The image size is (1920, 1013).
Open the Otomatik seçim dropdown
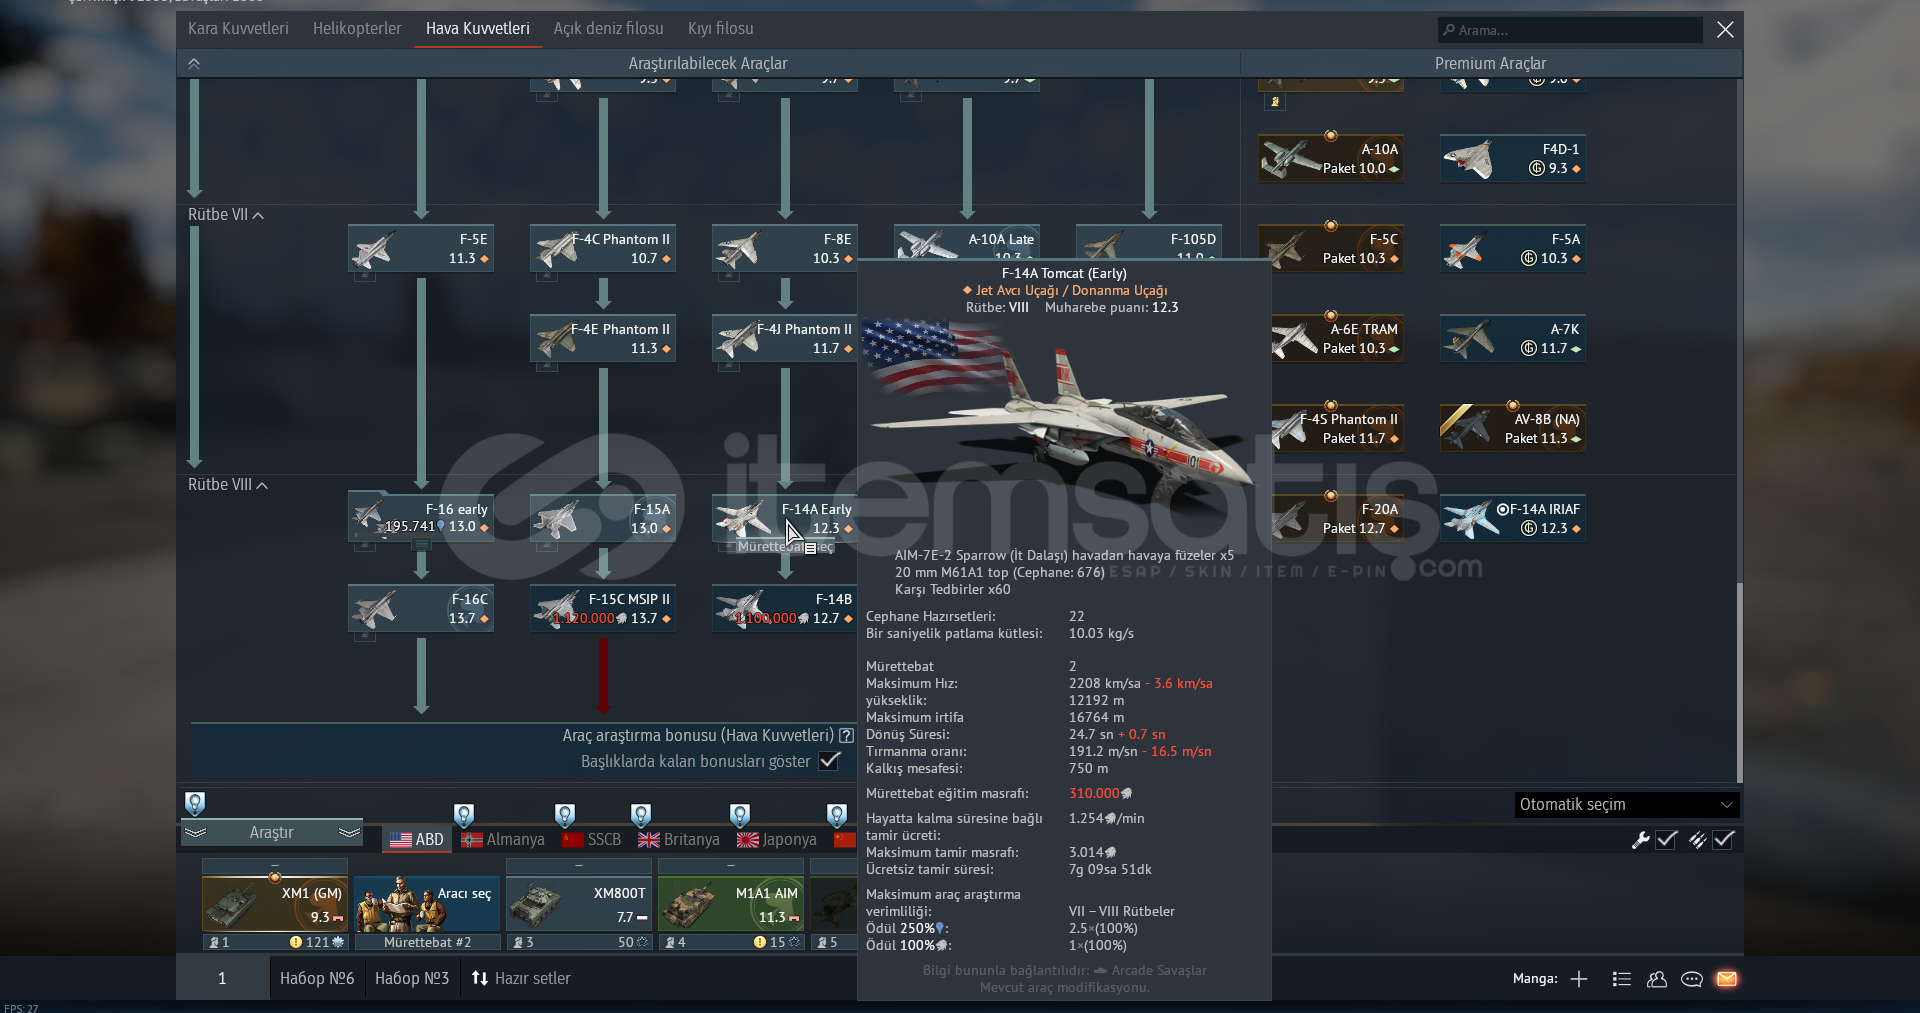click(x=1627, y=804)
